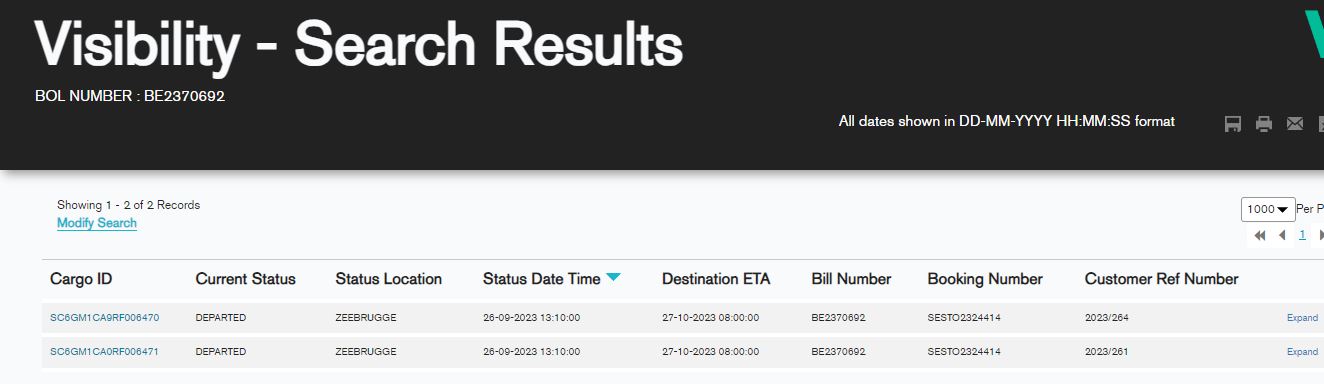The image size is (1324, 384).
Task: Sort by the Status Location column header
Action: point(388,279)
